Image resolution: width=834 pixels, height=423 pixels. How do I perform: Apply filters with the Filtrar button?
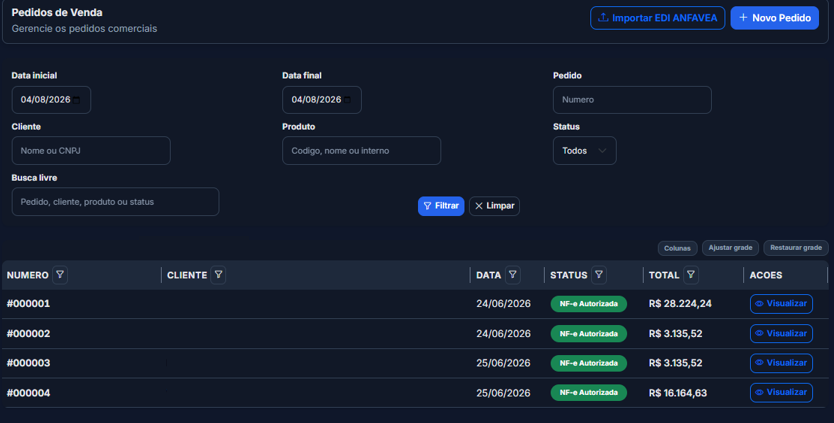tap(441, 206)
